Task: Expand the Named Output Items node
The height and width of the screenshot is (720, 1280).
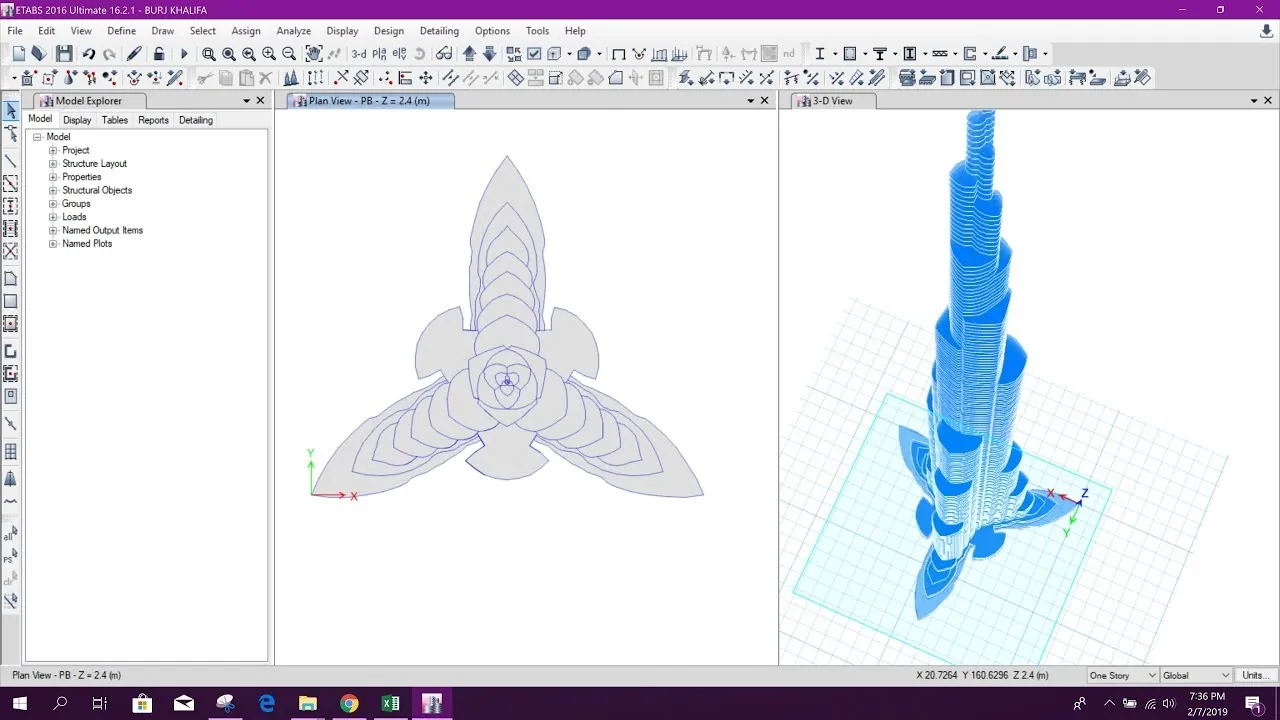Action: [x=53, y=230]
